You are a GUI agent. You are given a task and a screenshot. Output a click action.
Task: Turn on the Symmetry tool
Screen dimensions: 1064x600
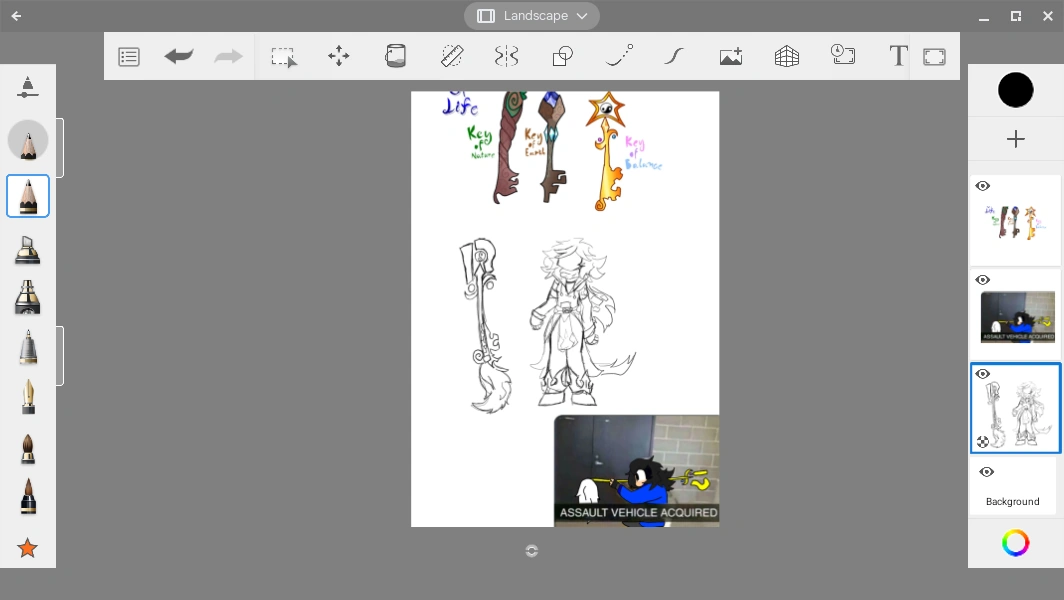pyautogui.click(x=506, y=56)
